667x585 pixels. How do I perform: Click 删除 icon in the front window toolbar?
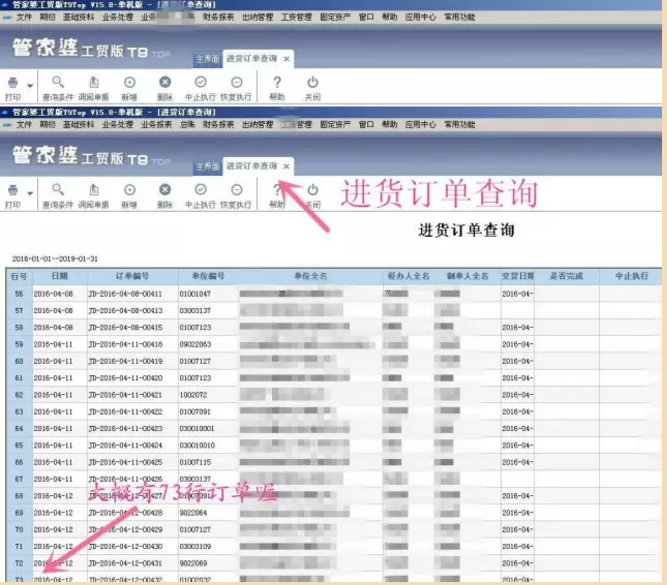(165, 189)
